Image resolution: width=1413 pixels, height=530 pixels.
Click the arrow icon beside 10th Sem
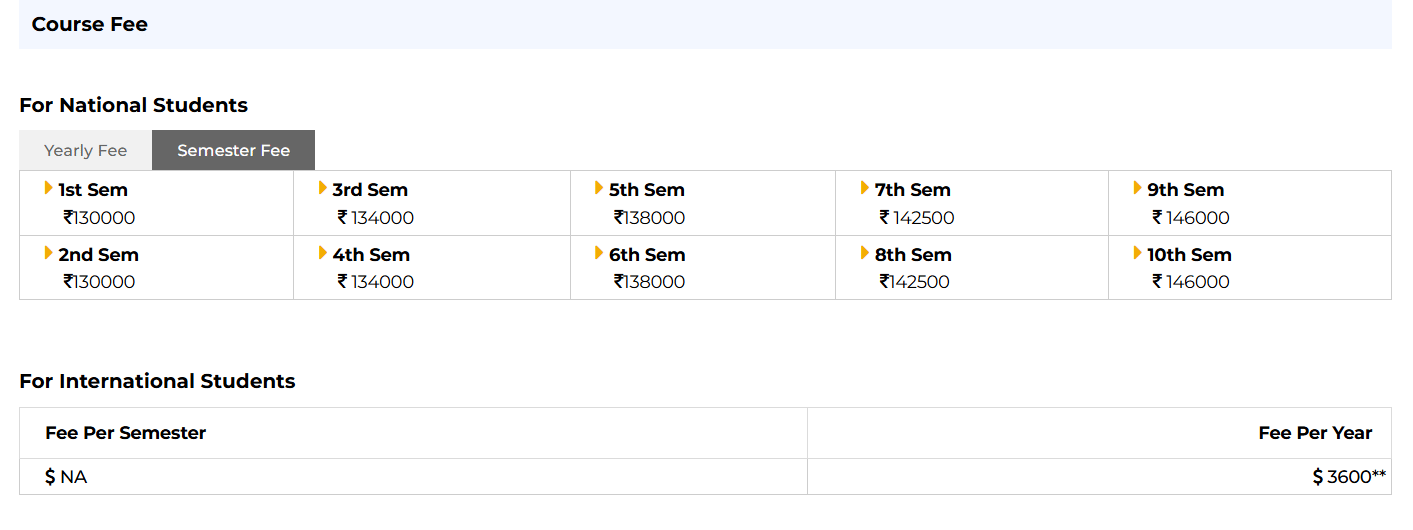[x=1138, y=253]
